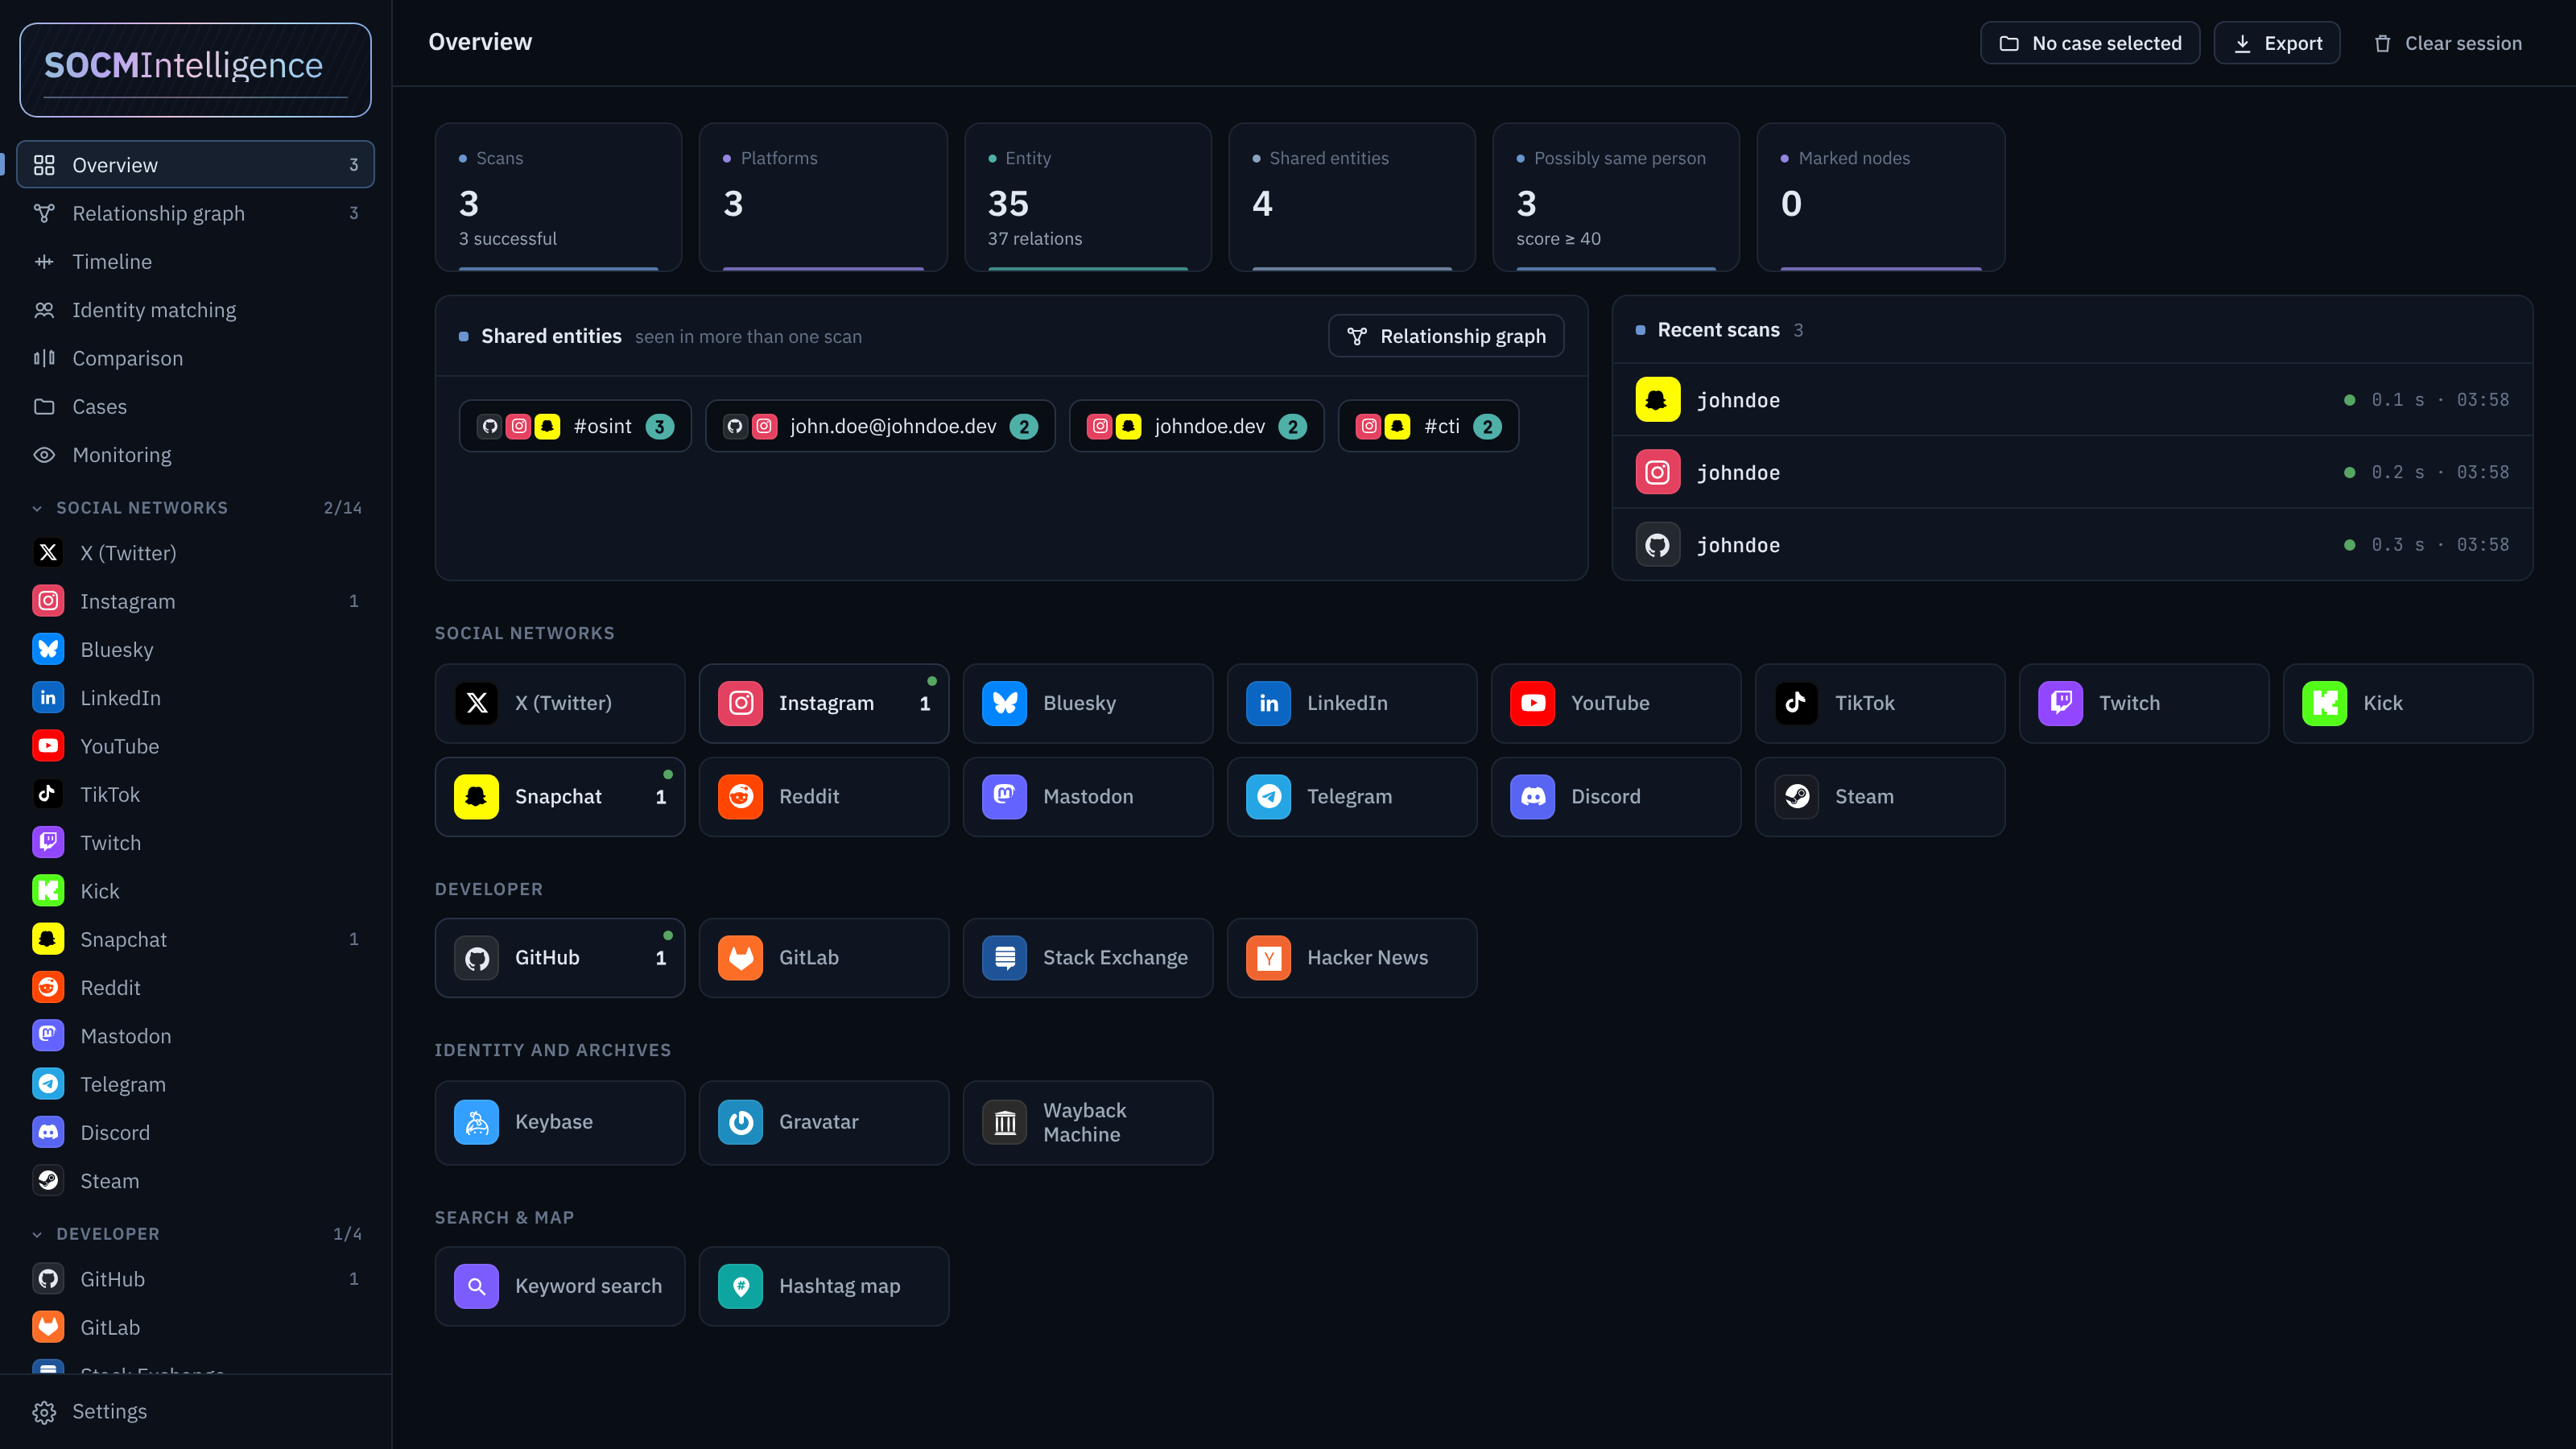Click the Discord platform card
Image resolution: width=2576 pixels, height=1449 pixels.
[x=1615, y=796]
